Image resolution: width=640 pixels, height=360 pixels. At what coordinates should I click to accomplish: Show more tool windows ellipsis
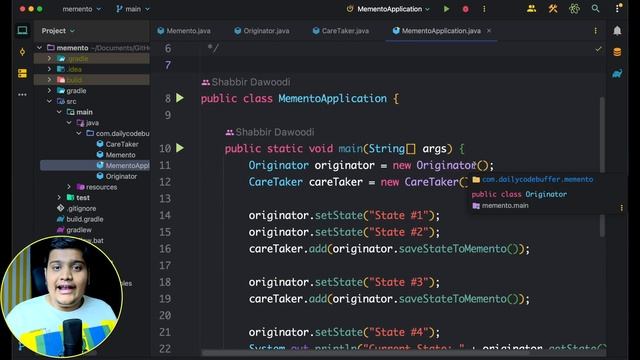[22, 95]
